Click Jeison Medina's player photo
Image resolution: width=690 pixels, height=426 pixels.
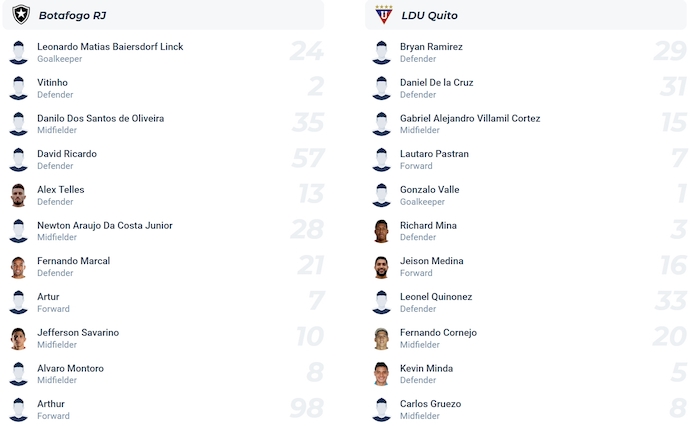point(381,267)
